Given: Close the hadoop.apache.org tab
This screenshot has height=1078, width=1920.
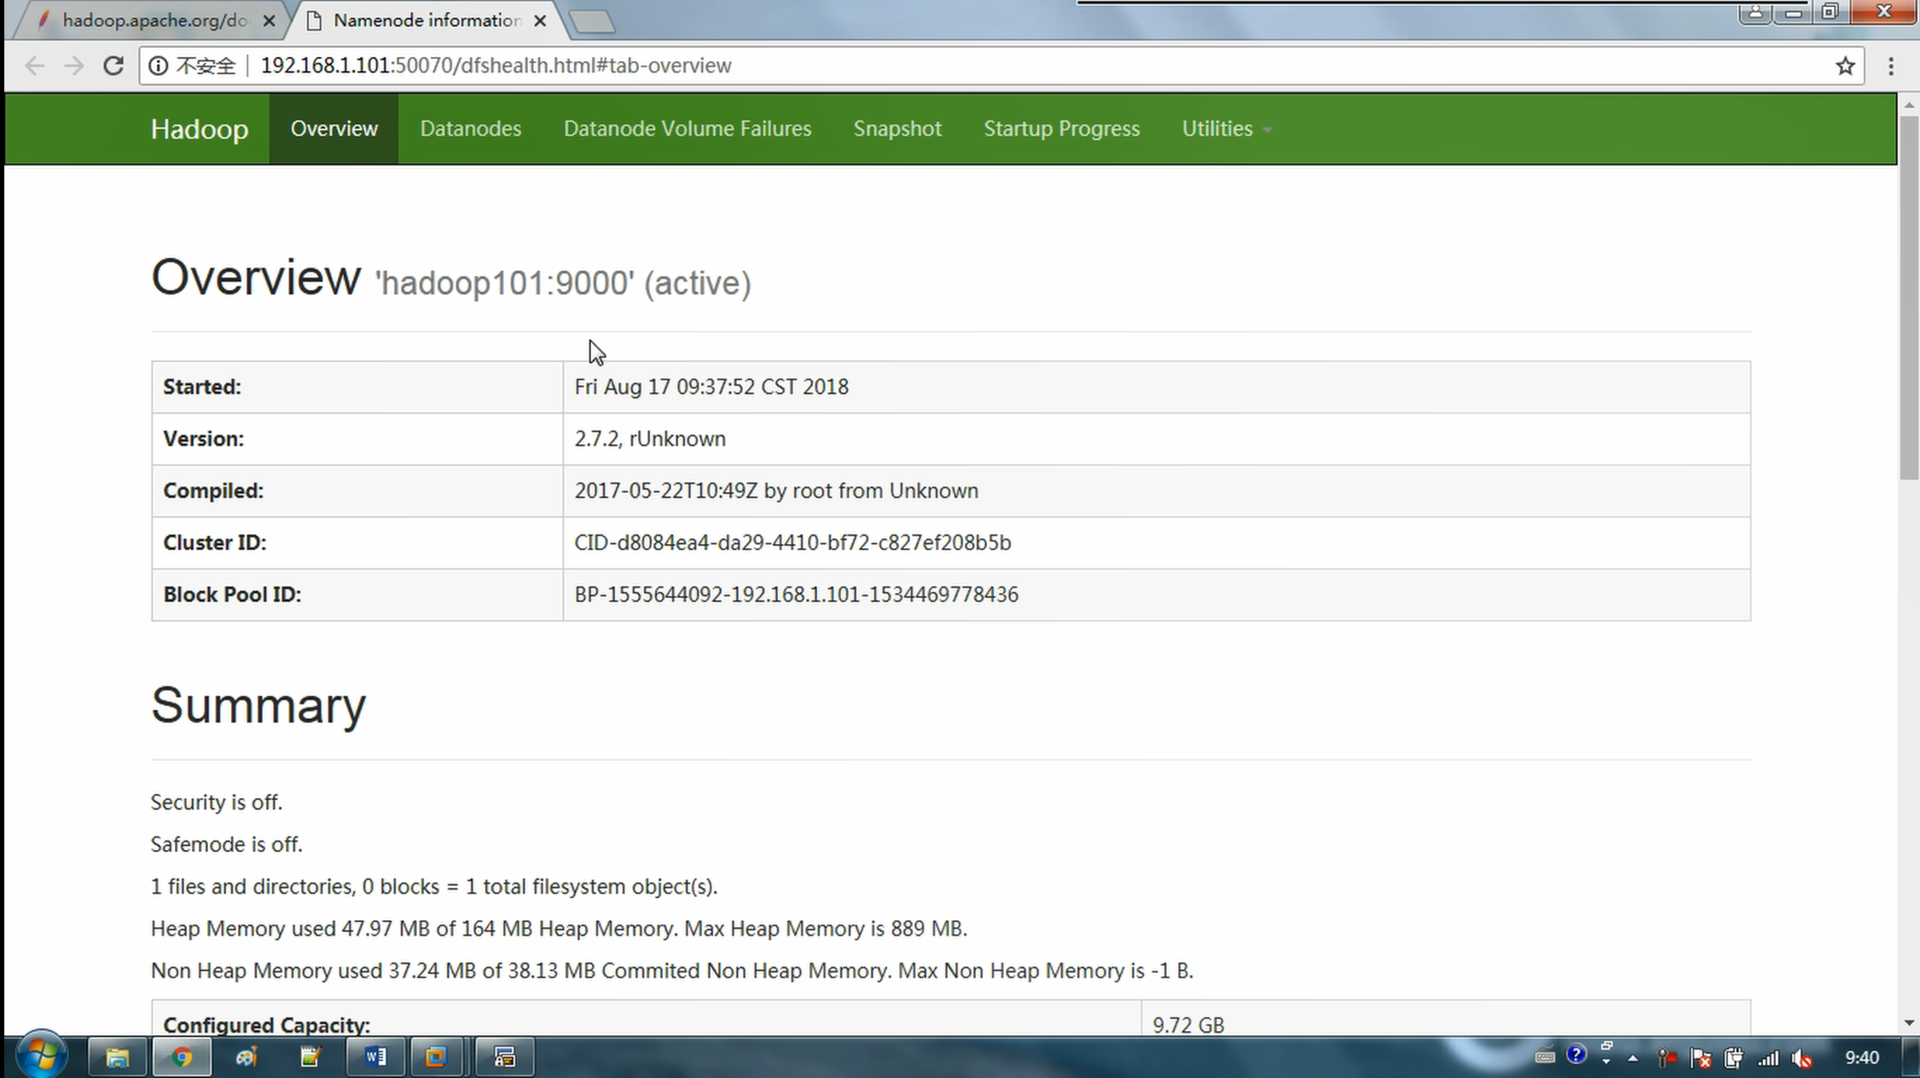Looking at the screenshot, I should (269, 20).
